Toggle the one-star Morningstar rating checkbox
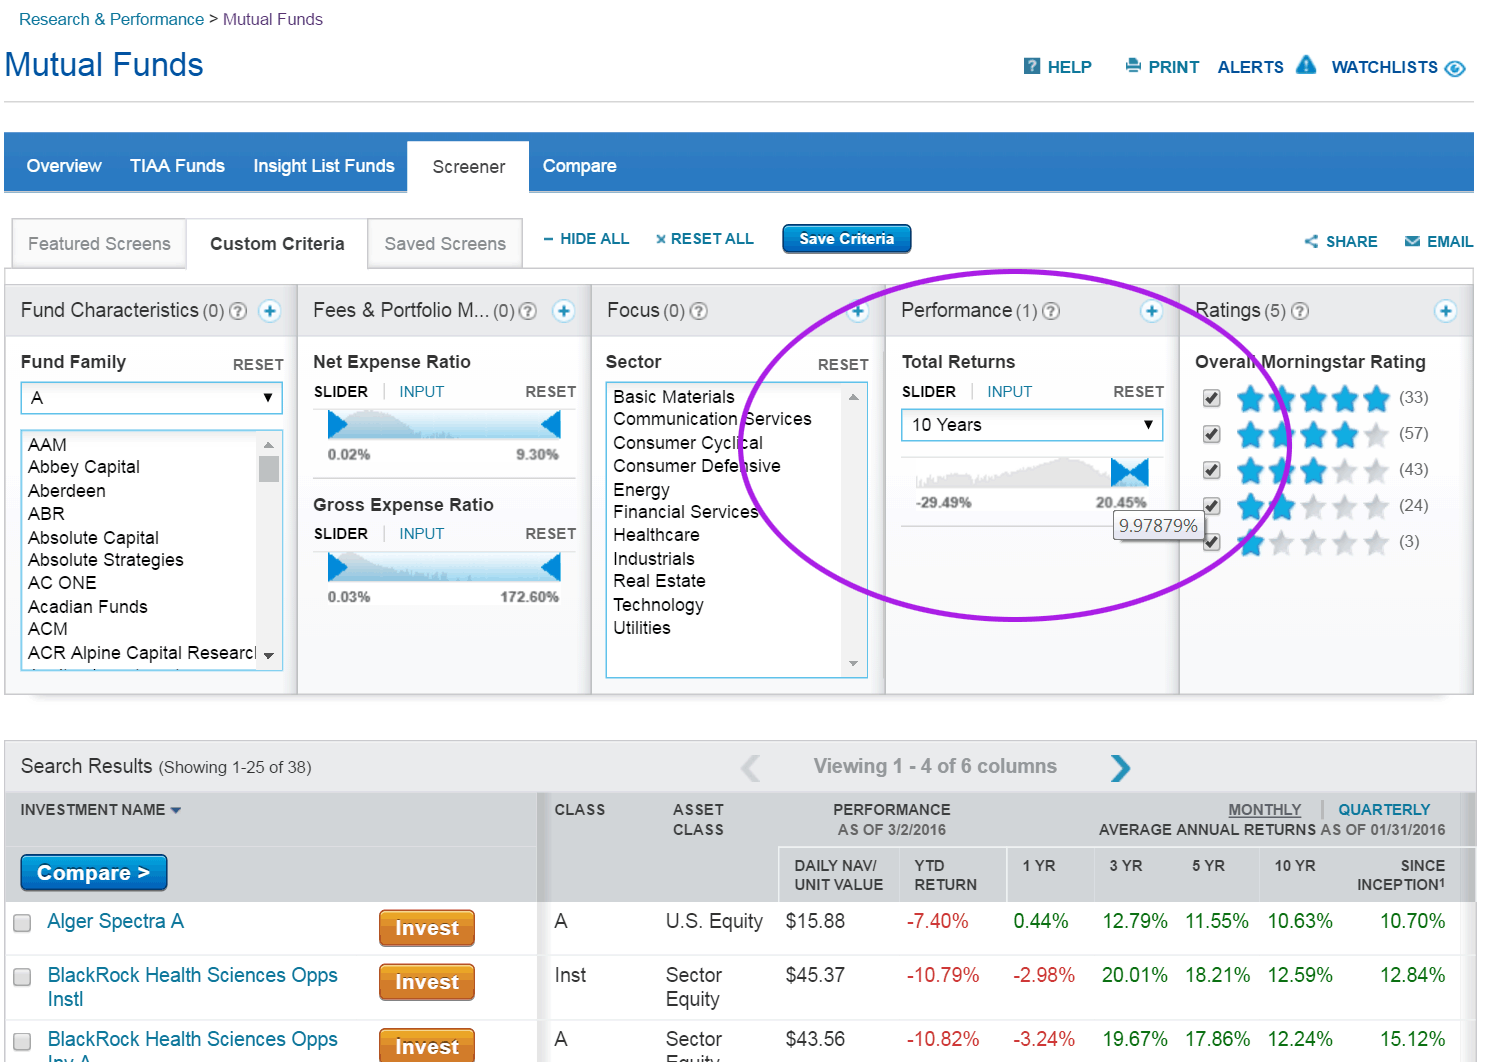 [1211, 542]
